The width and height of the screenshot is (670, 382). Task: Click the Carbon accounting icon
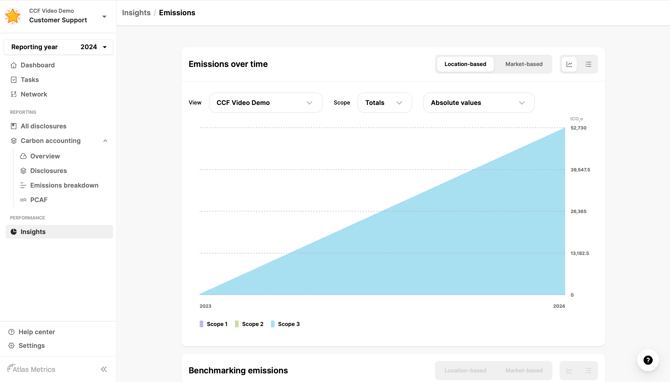point(14,141)
